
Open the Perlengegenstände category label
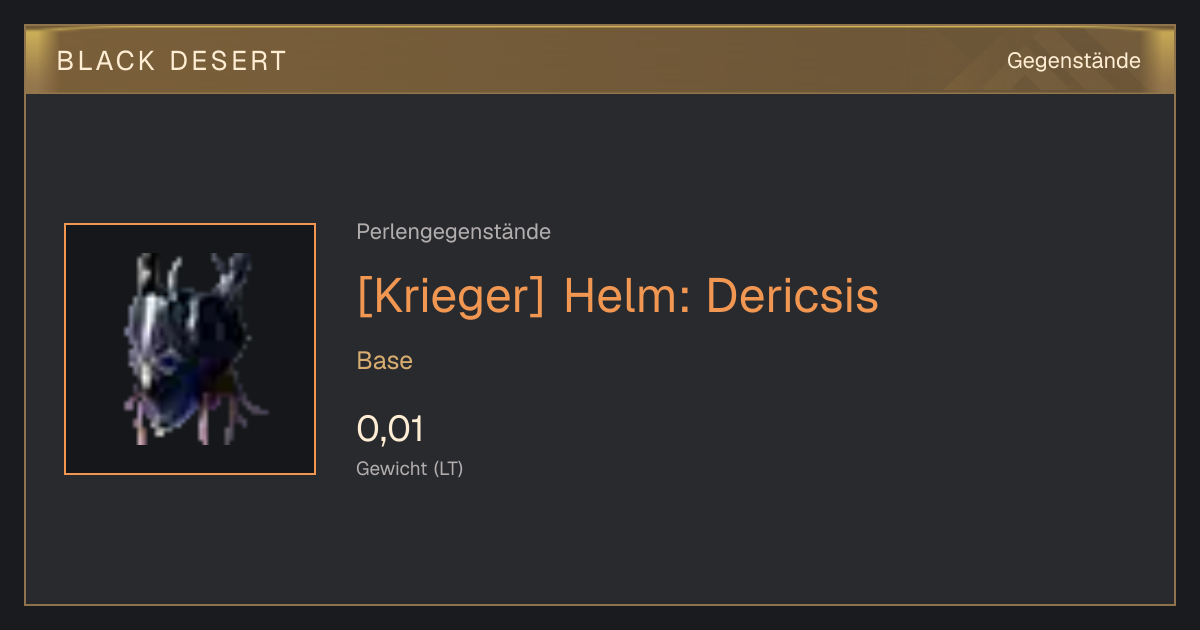pyautogui.click(x=453, y=232)
